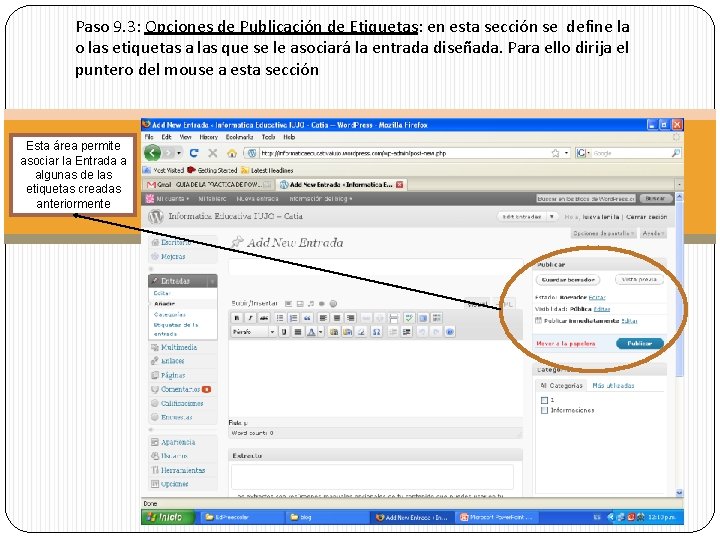Image resolution: width=720 pixels, height=540 pixels.
Task: Click the post title input field
Action: [x=375, y=267]
